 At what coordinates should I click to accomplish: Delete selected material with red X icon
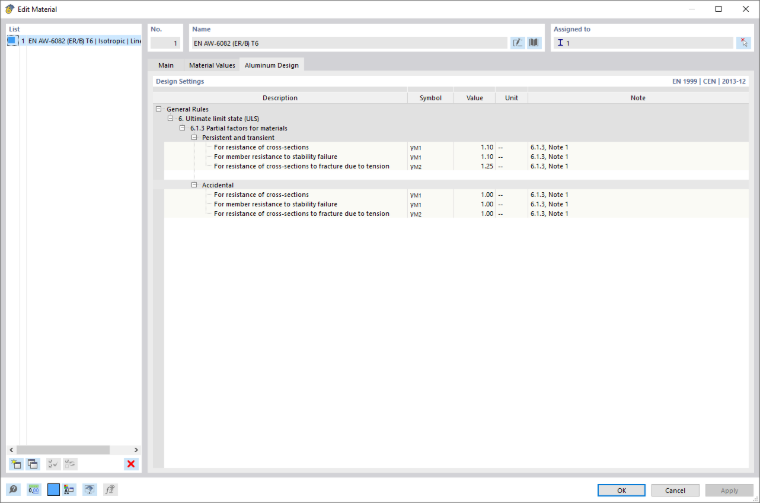[131, 464]
